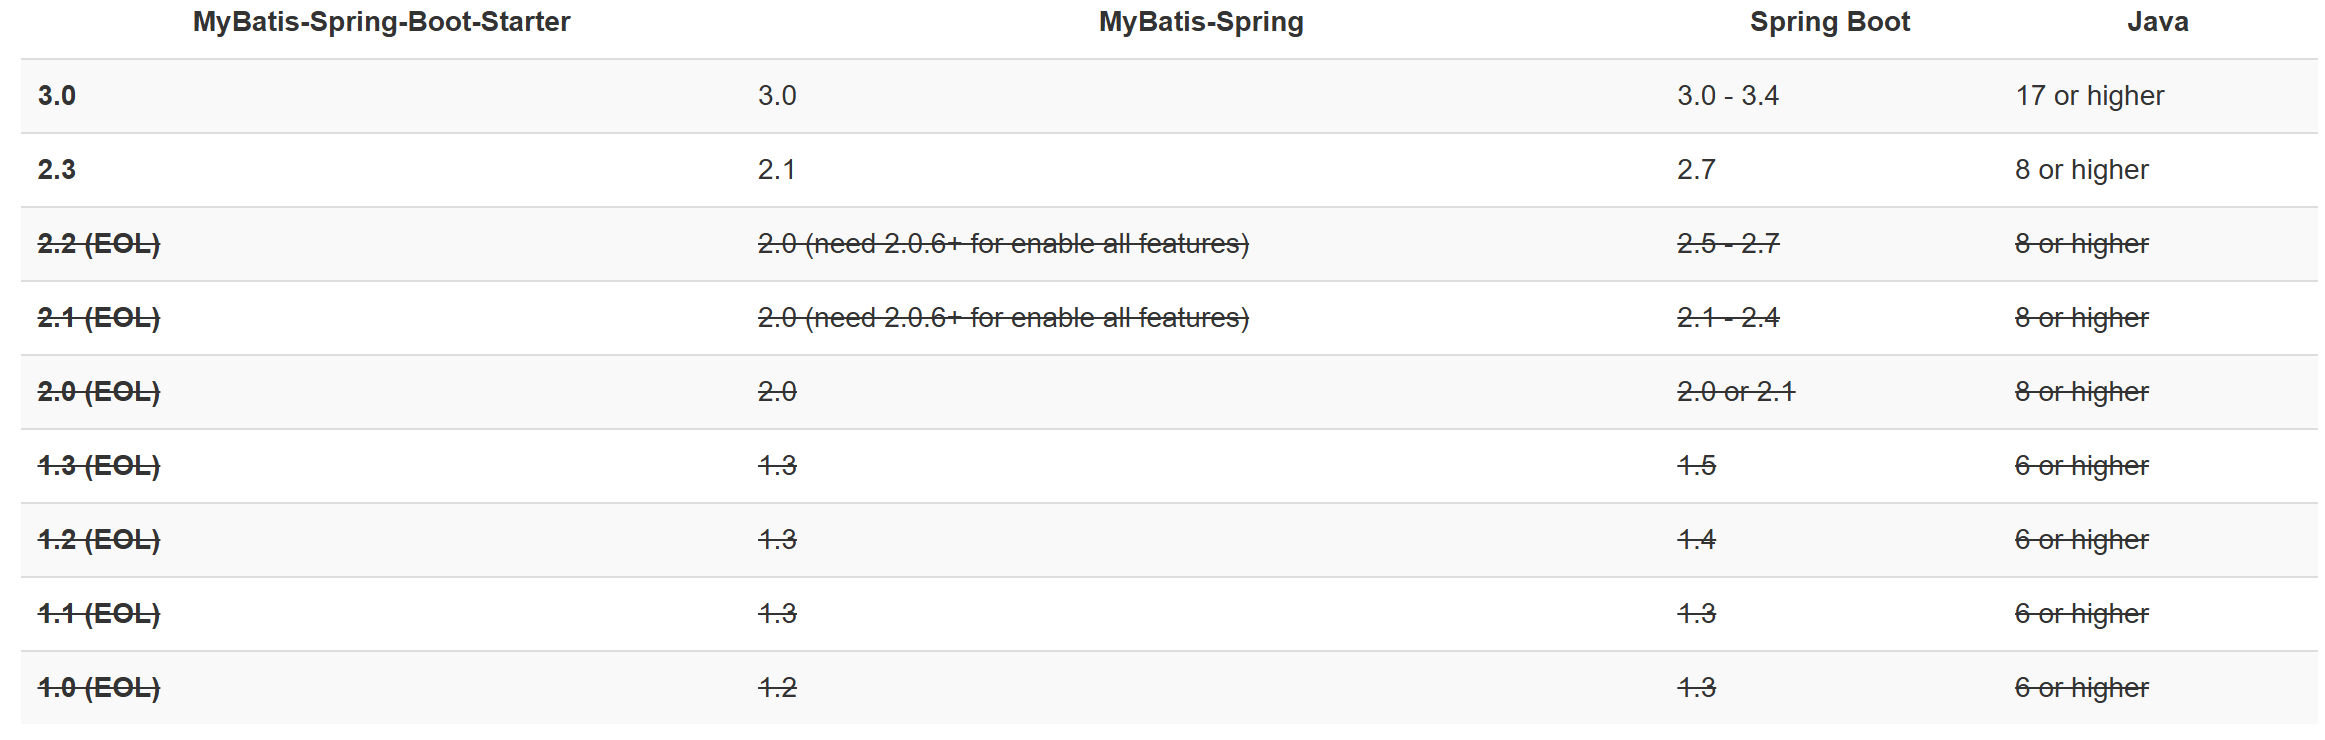2325x740 pixels.
Task: Click the MyBatis-Spring column header
Action: click(1201, 22)
